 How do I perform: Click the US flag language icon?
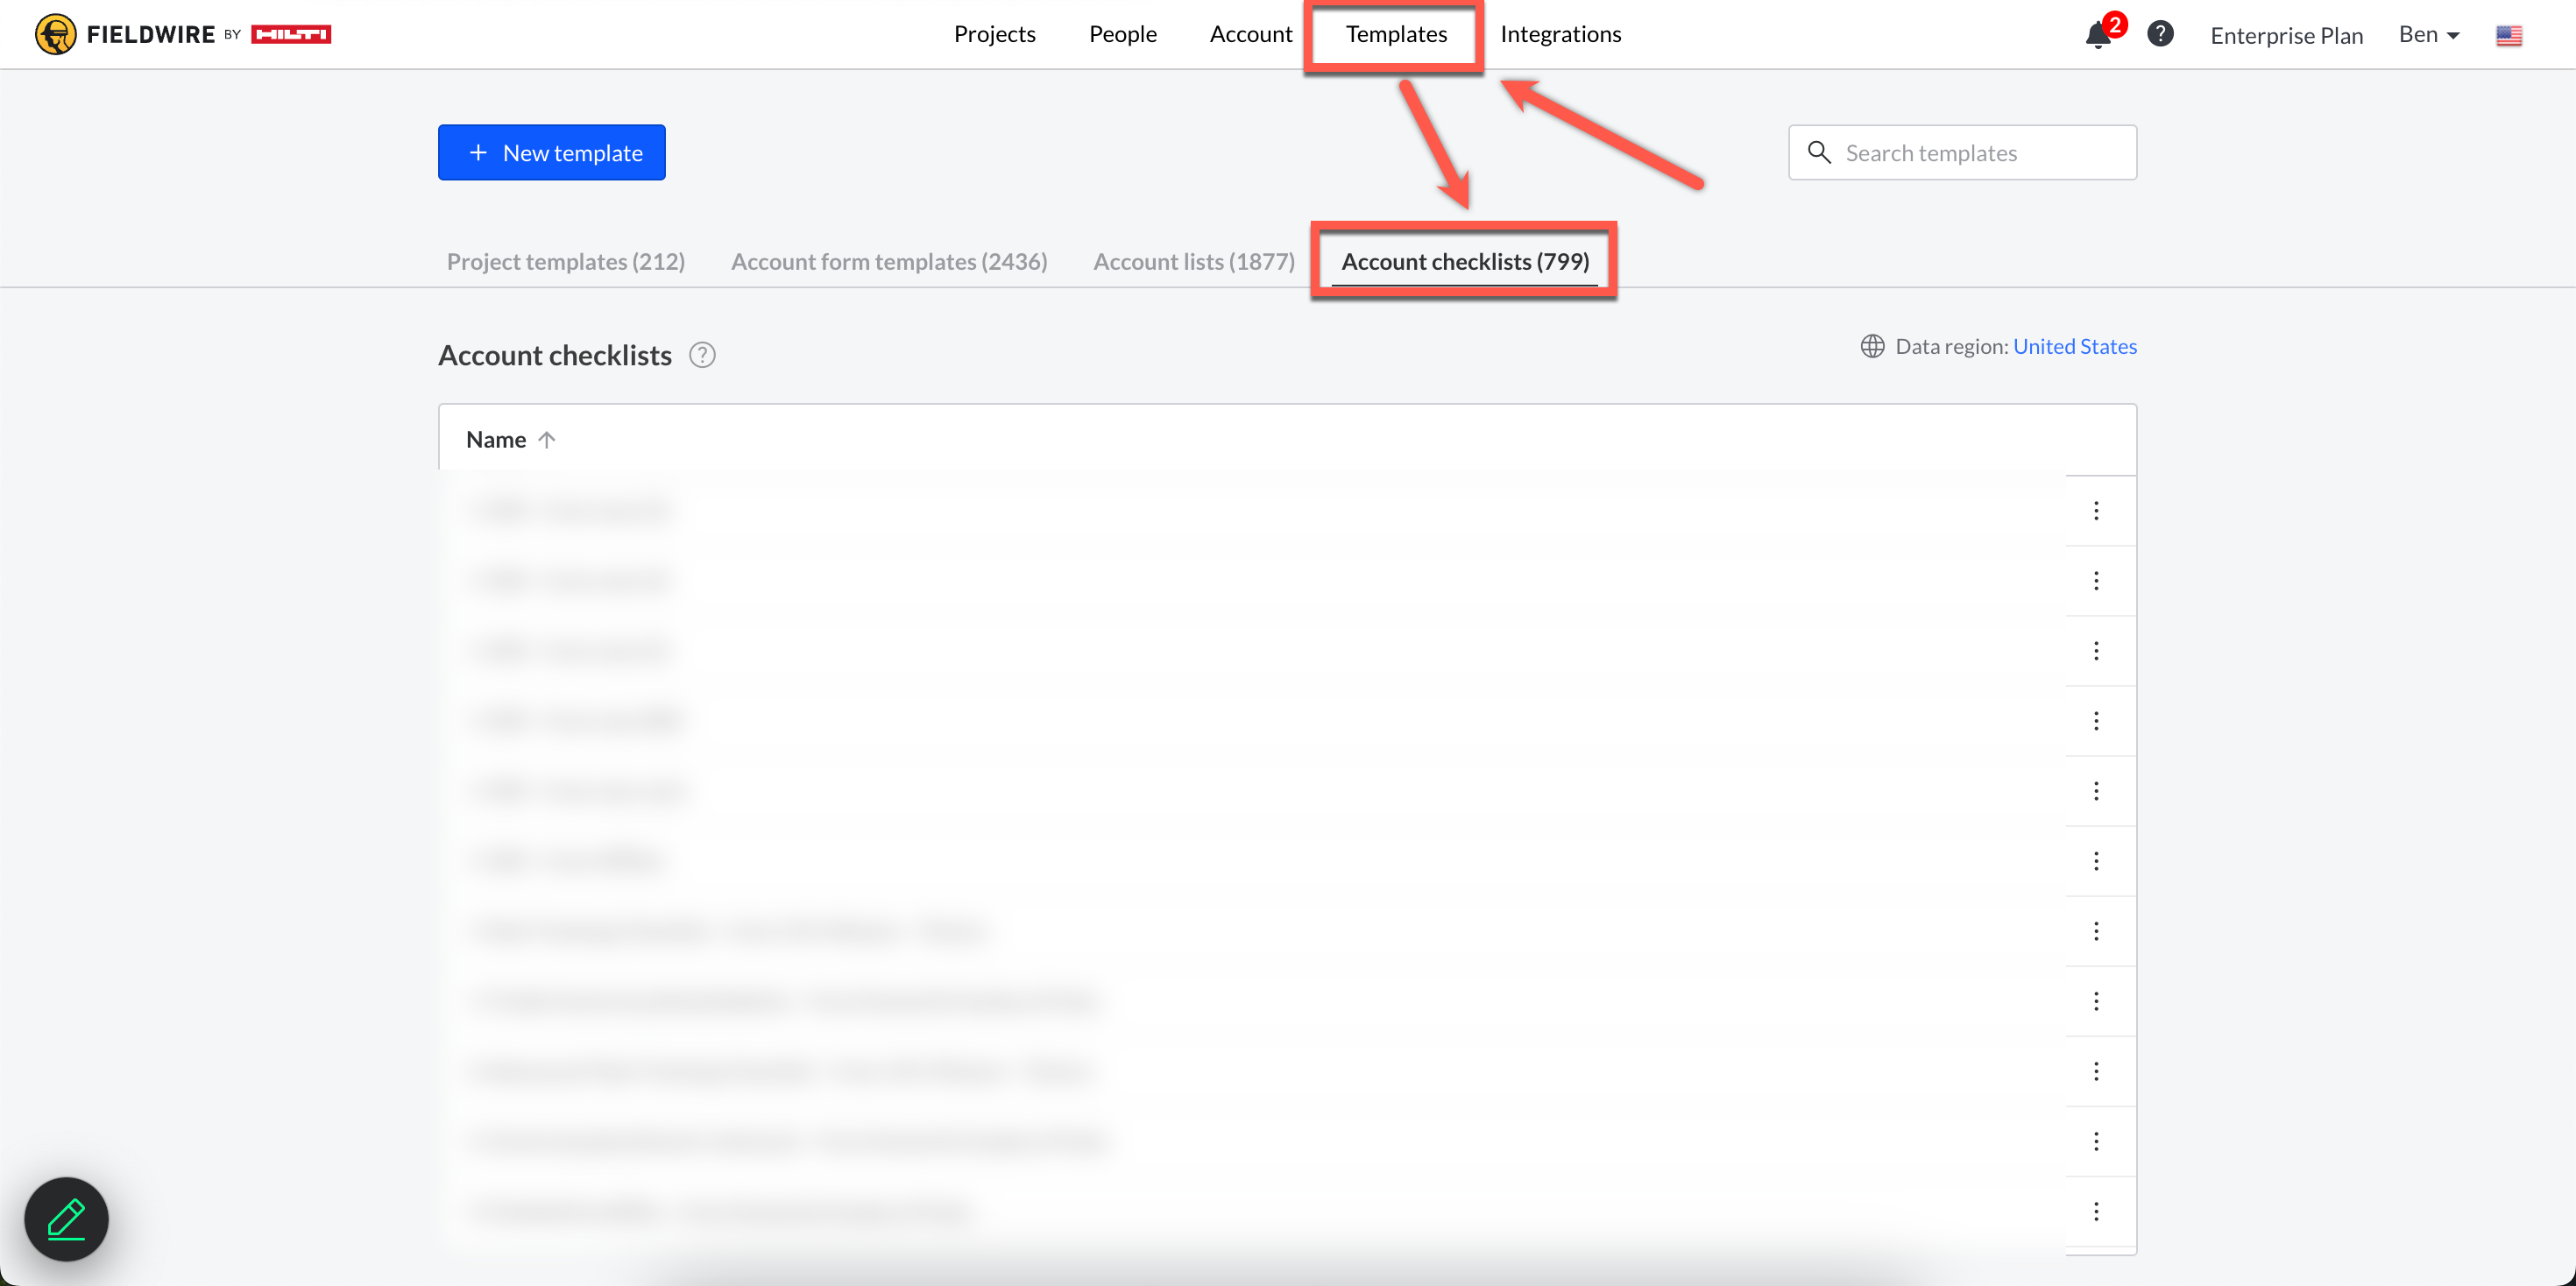(x=2508, y=35)
